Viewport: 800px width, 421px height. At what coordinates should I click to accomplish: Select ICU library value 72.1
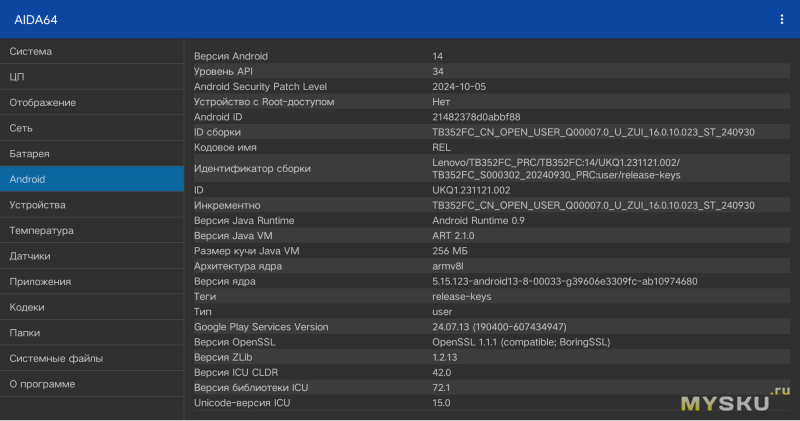click(x=441, y=387)
